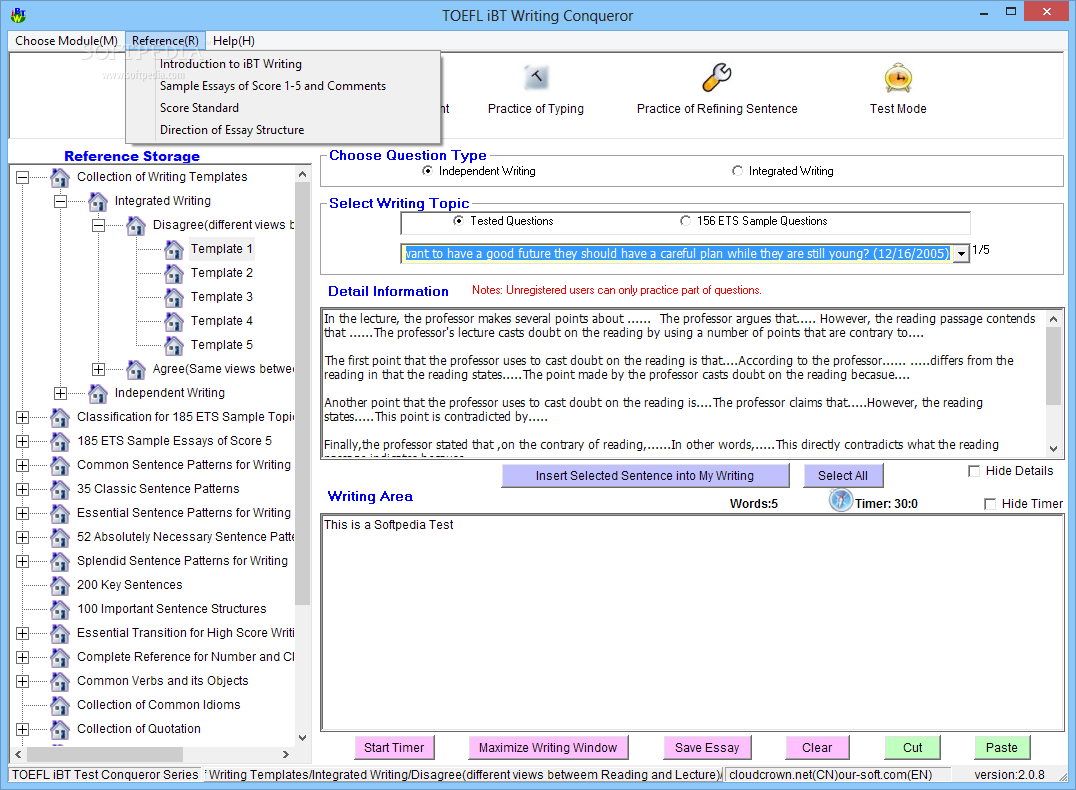Open Practice of Typing module icon
This screenshot has height=790, width=1076.
pyautogui.click(x=536, y=78)
